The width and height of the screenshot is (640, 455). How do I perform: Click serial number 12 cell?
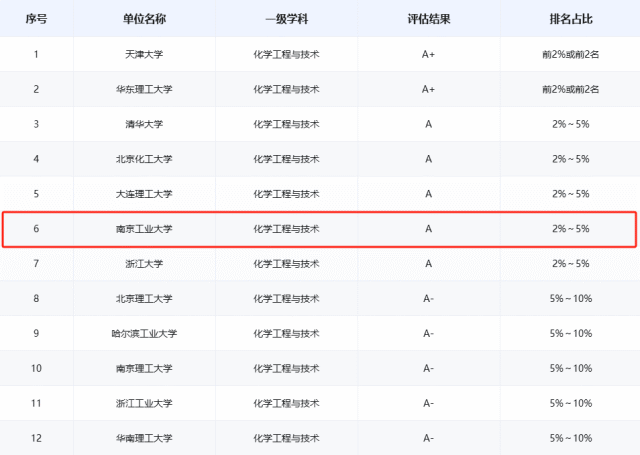(36, 438)
